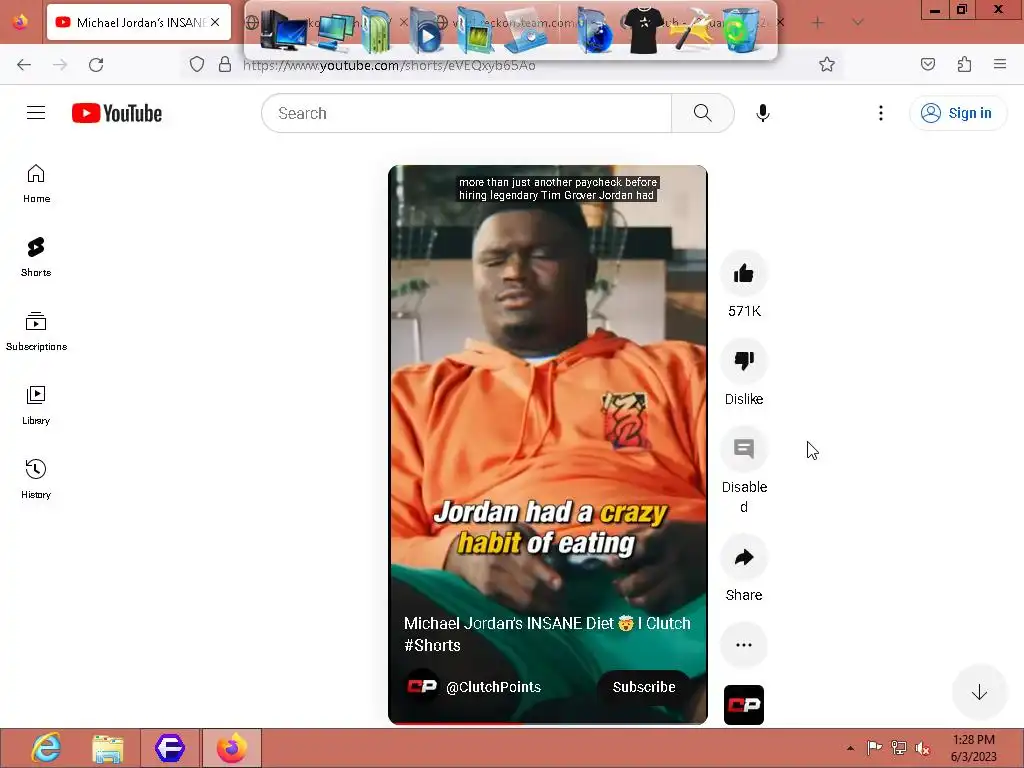Open Library in sidebar
This screenshot has height=768, width=1024.
[36, 405]
